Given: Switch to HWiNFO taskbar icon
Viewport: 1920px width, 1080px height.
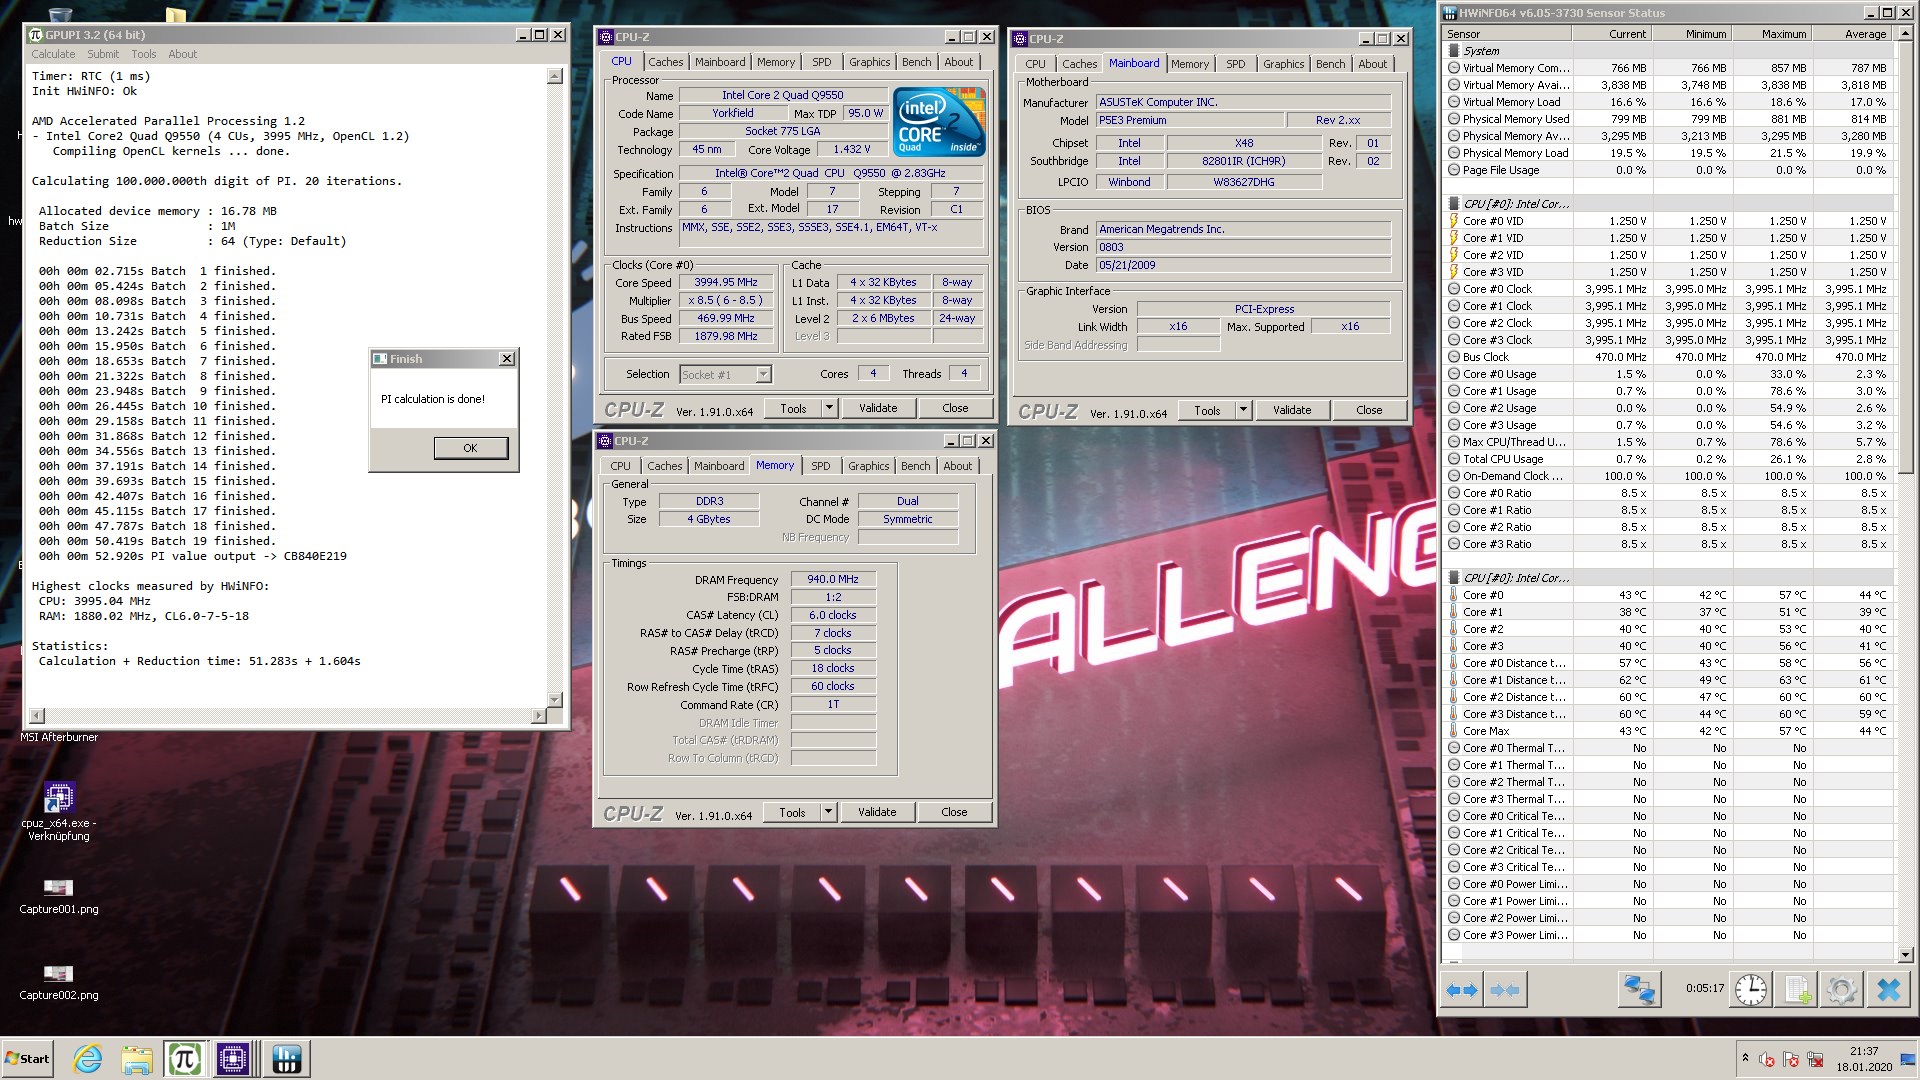Looking at the screenshot, I should [x=287, y=1059].
